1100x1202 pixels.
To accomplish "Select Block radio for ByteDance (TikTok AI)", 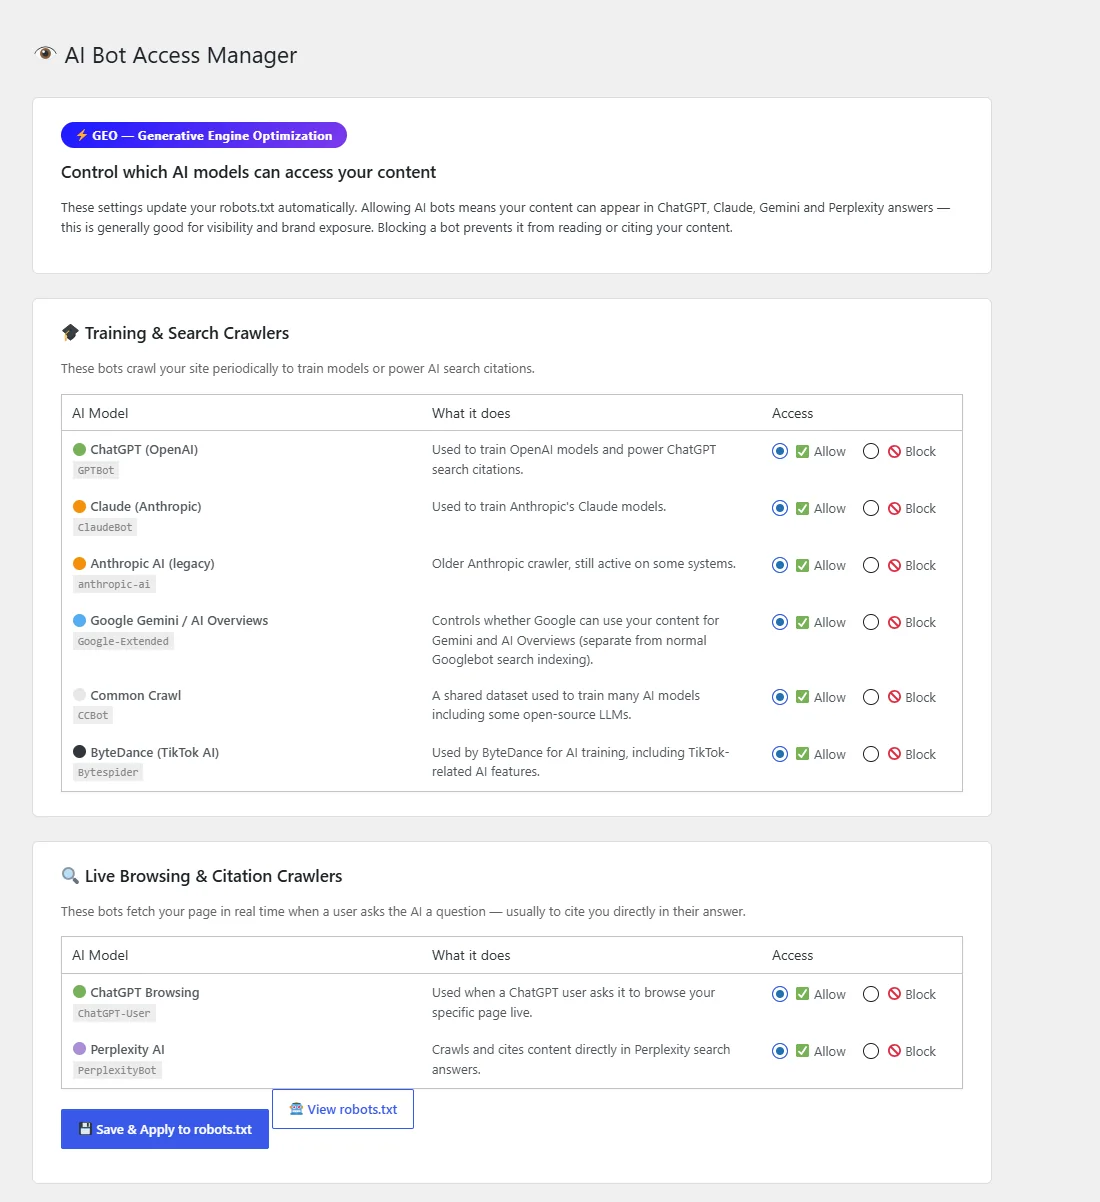I will pos(871,754).
